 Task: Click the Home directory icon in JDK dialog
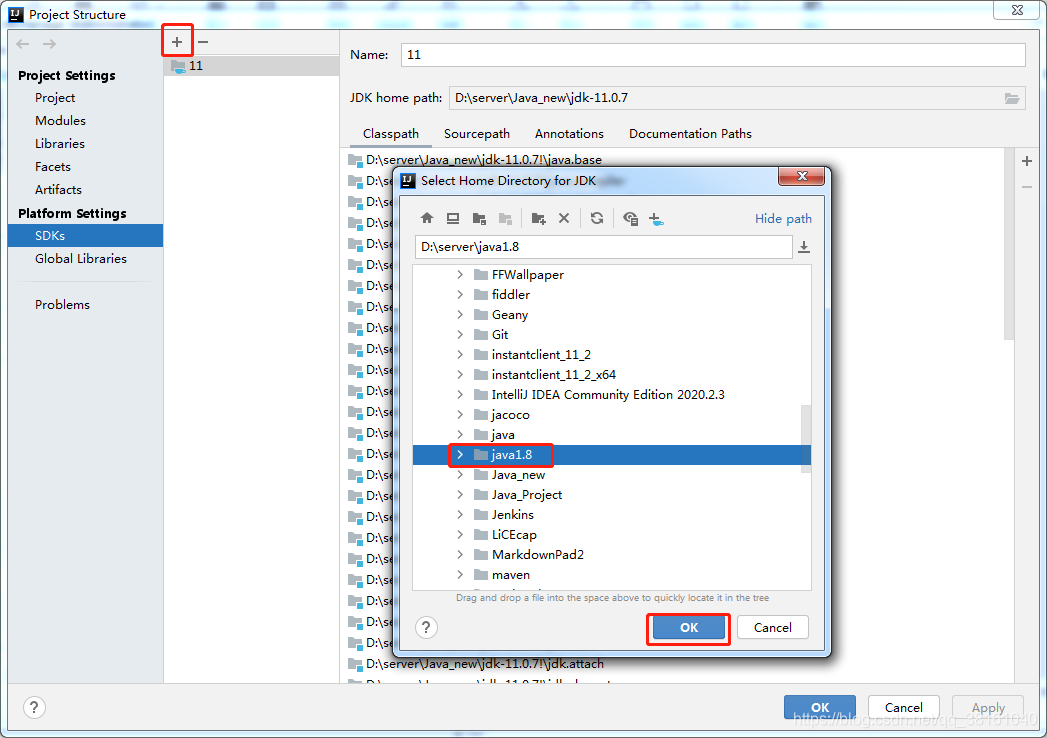[427, 218]
